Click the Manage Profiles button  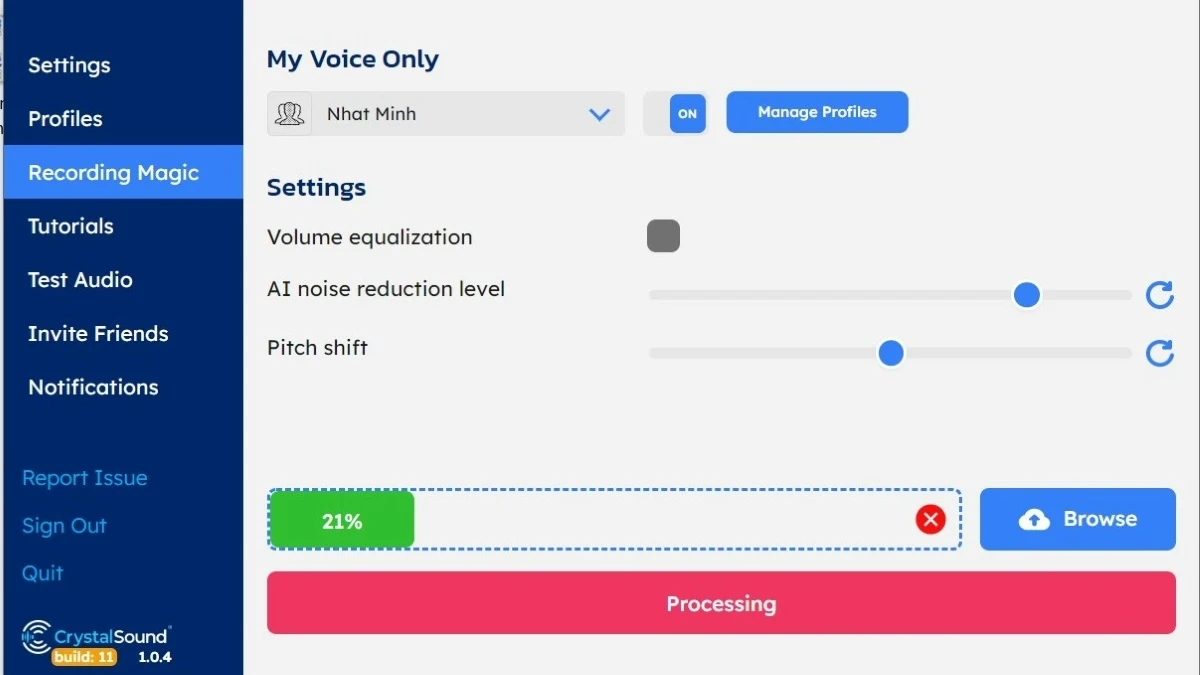[x=817, y=112]
